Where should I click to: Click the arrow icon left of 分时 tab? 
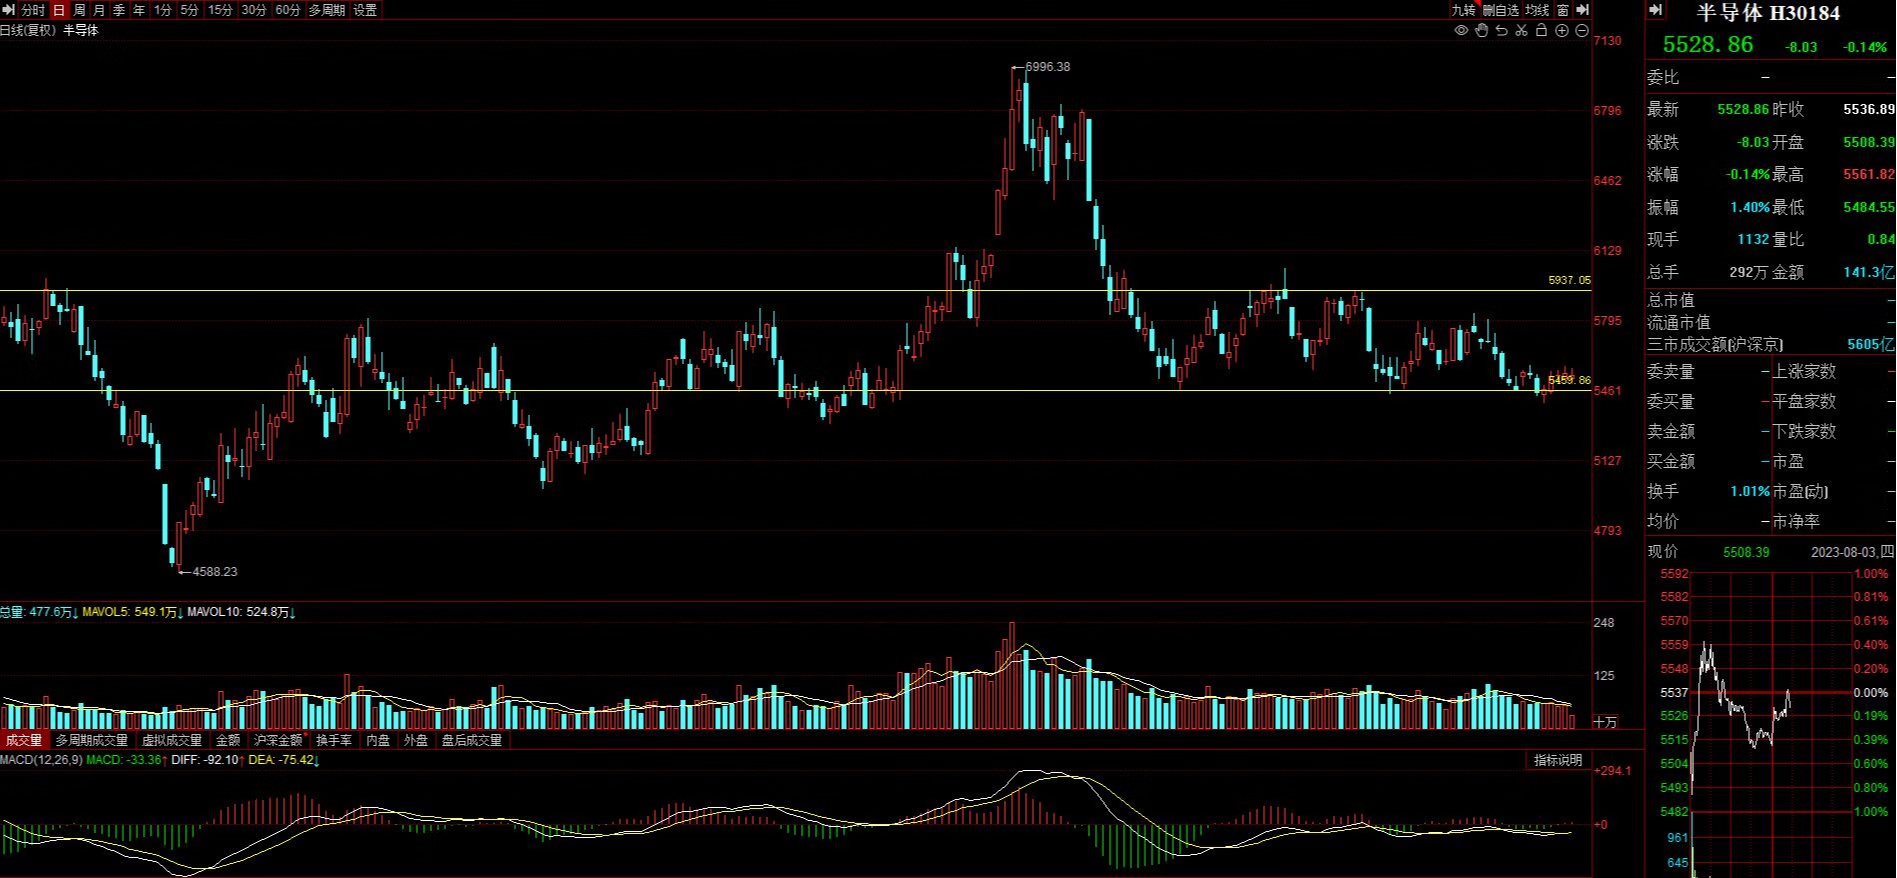click(8, 10)
